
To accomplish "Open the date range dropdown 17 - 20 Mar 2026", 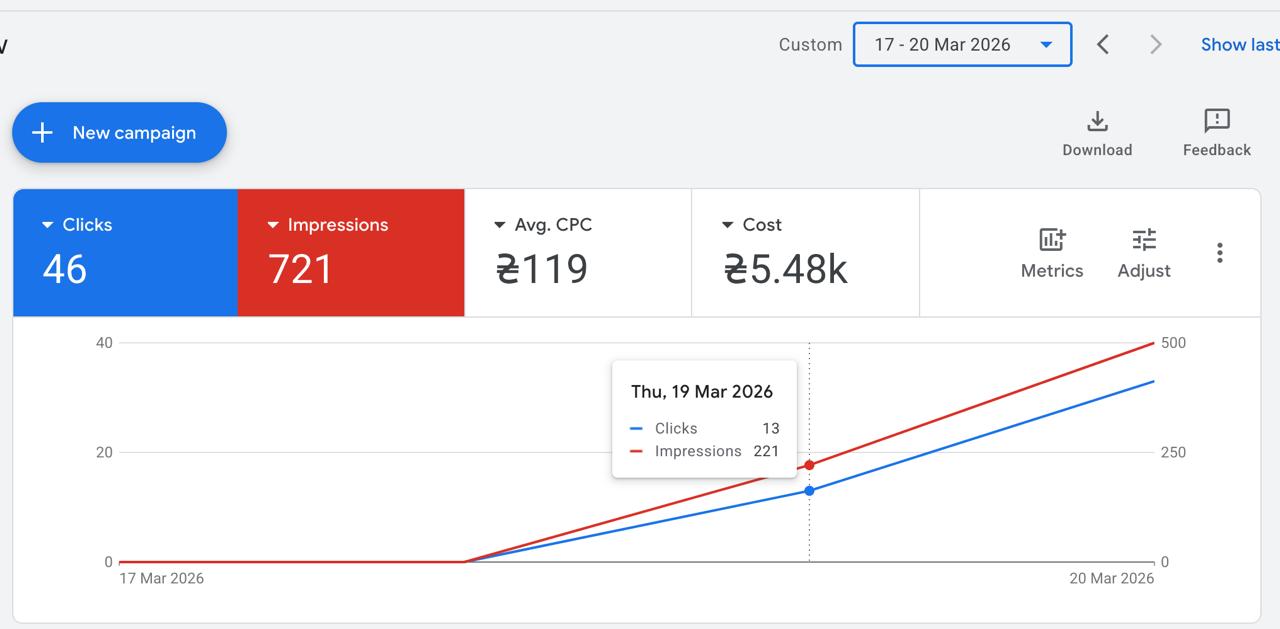I will pyautogui.click(x=961, y=45).
